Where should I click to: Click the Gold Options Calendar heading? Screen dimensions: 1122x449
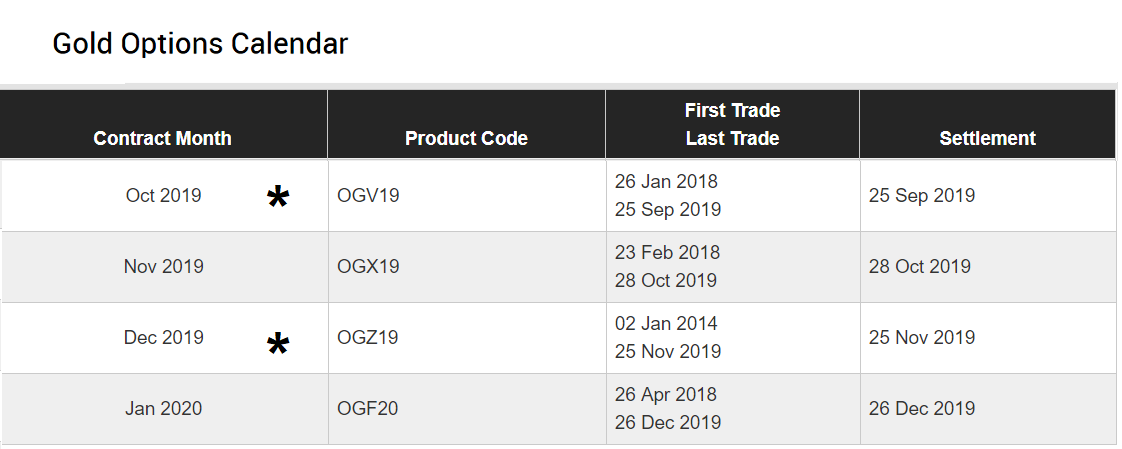tap(200, 44)
